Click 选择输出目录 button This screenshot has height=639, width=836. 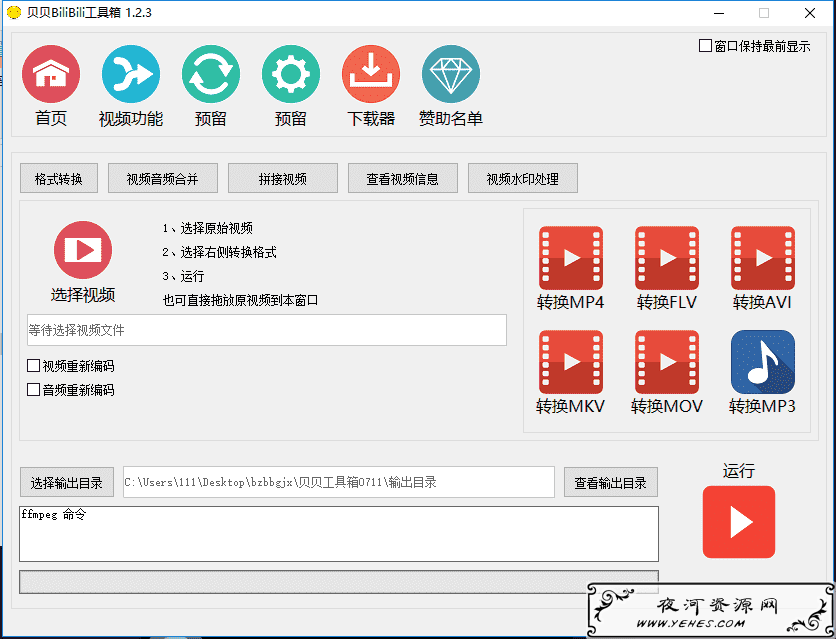coord(67,482)
